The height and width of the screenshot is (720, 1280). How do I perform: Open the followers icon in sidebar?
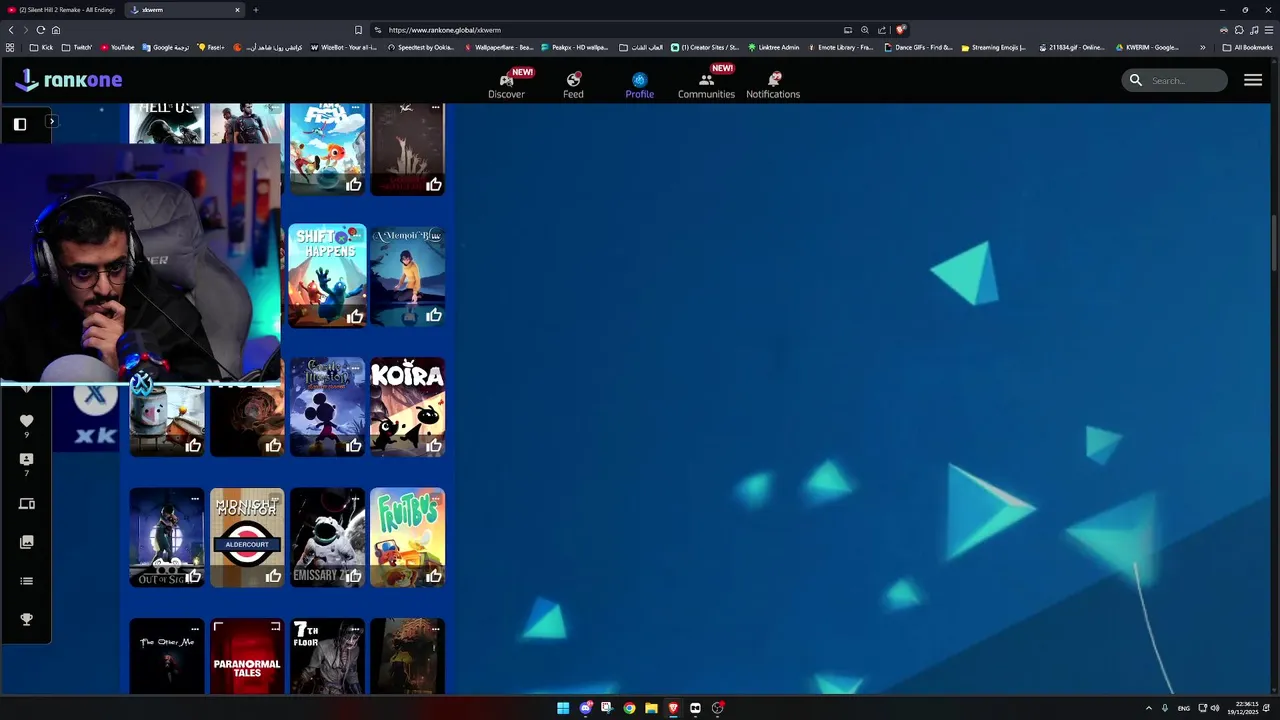pos(27,459)
